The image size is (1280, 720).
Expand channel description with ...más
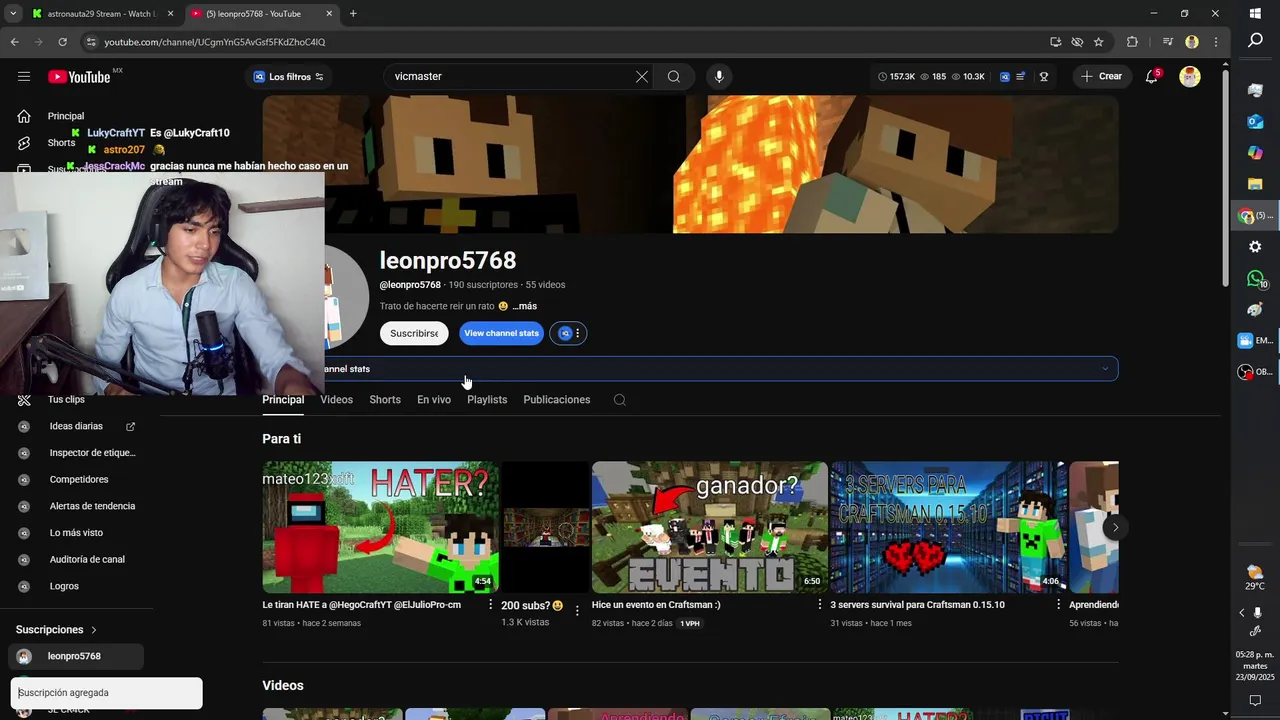[x=525, y=306]
